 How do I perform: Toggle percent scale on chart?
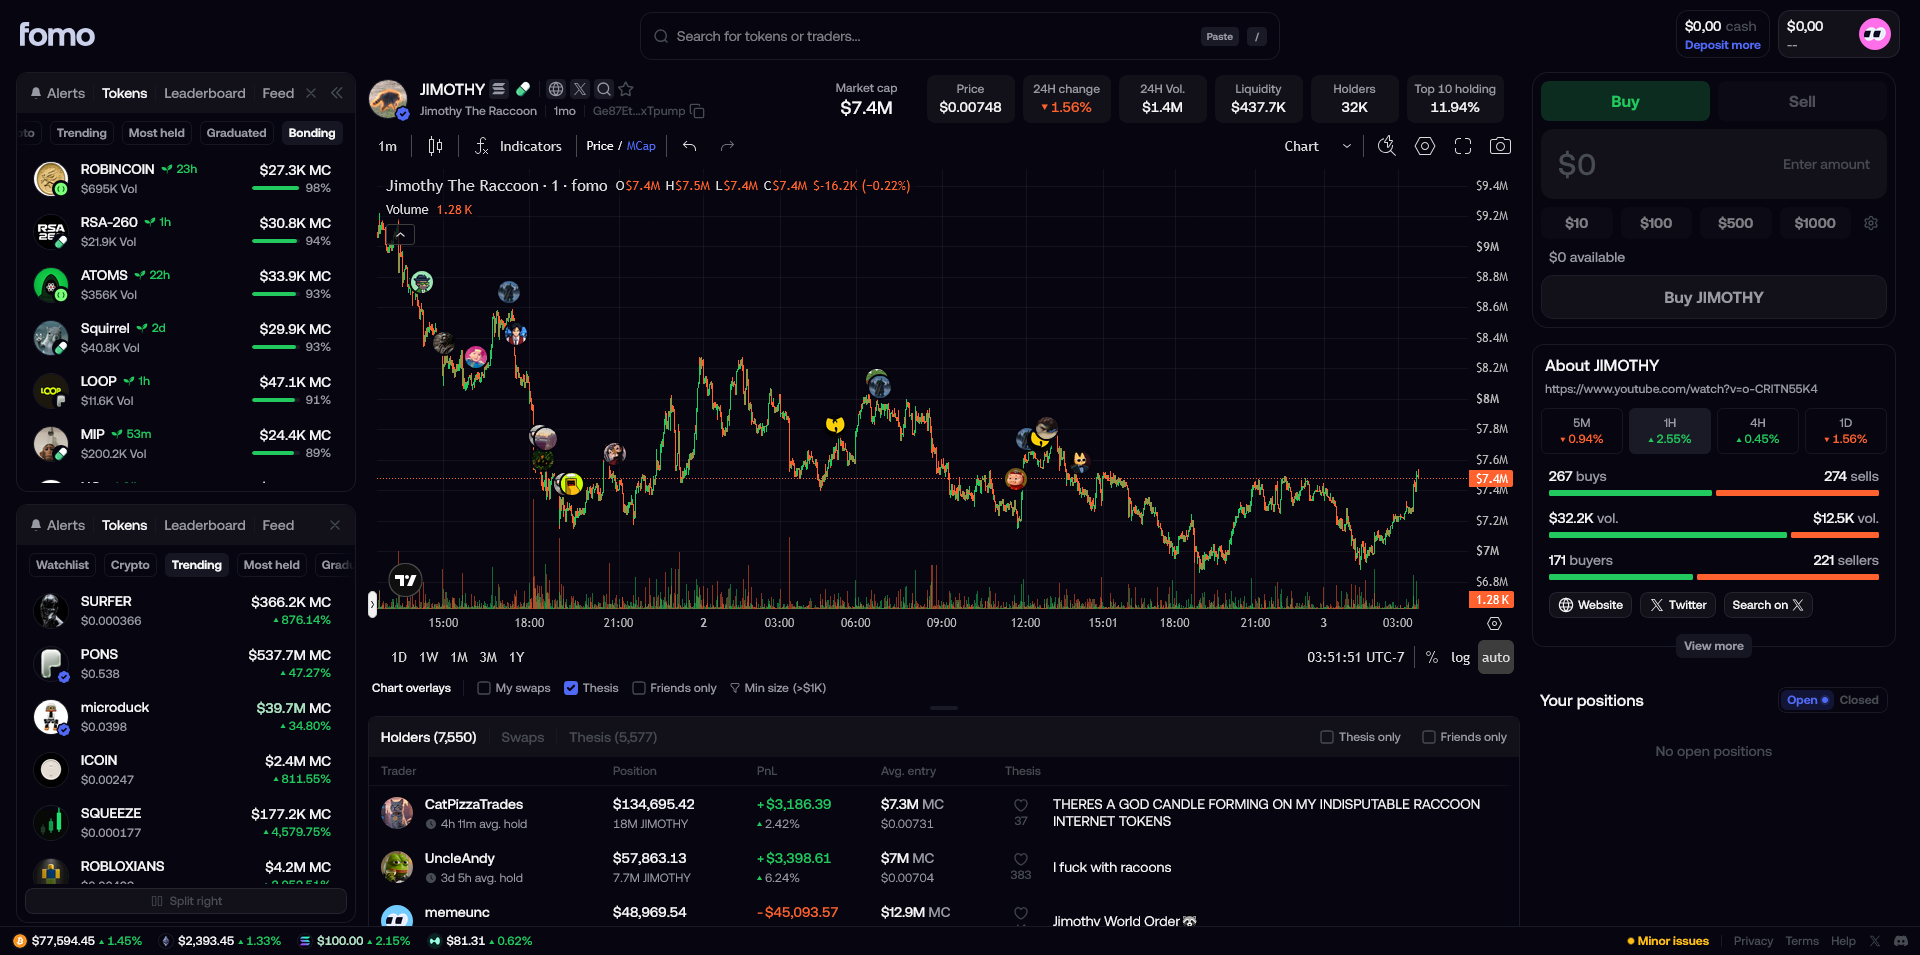coord(1432,657)
